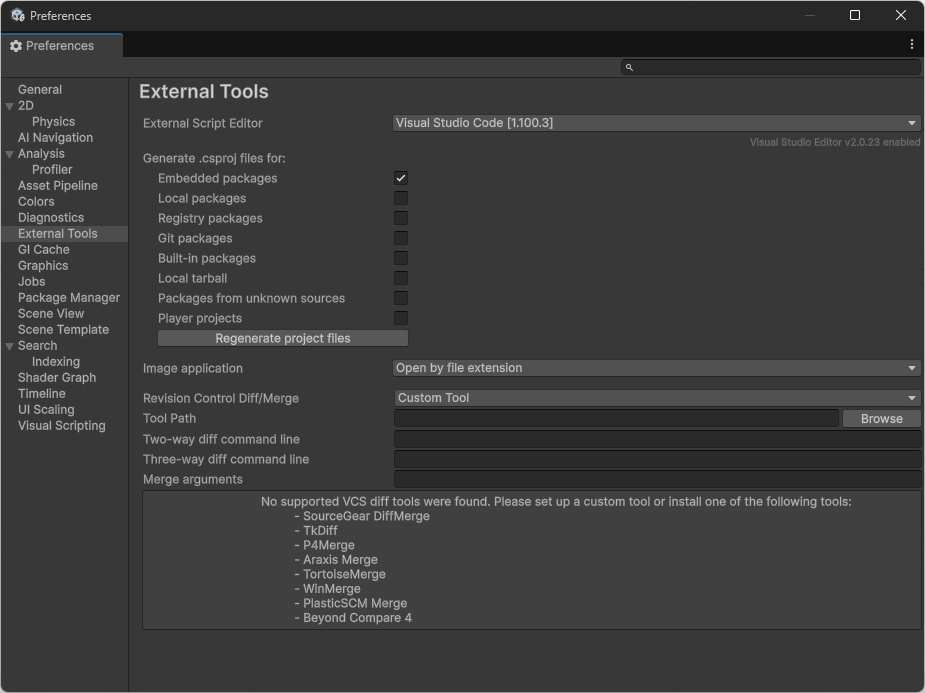Click the magnifier icon in the search field
This screenshot has width=925, height=693.
629,67
